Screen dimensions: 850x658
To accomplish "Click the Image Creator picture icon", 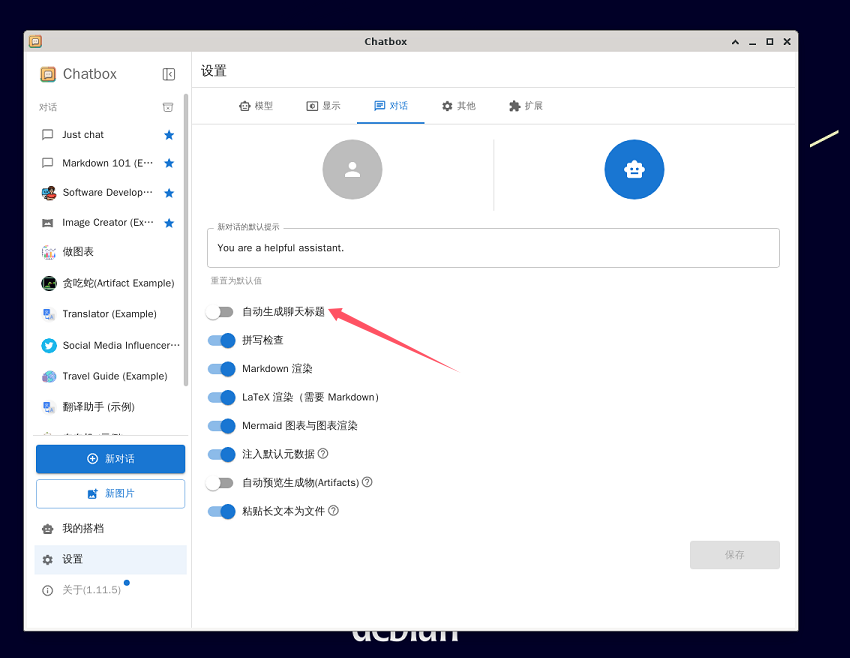I will (48, 223).
